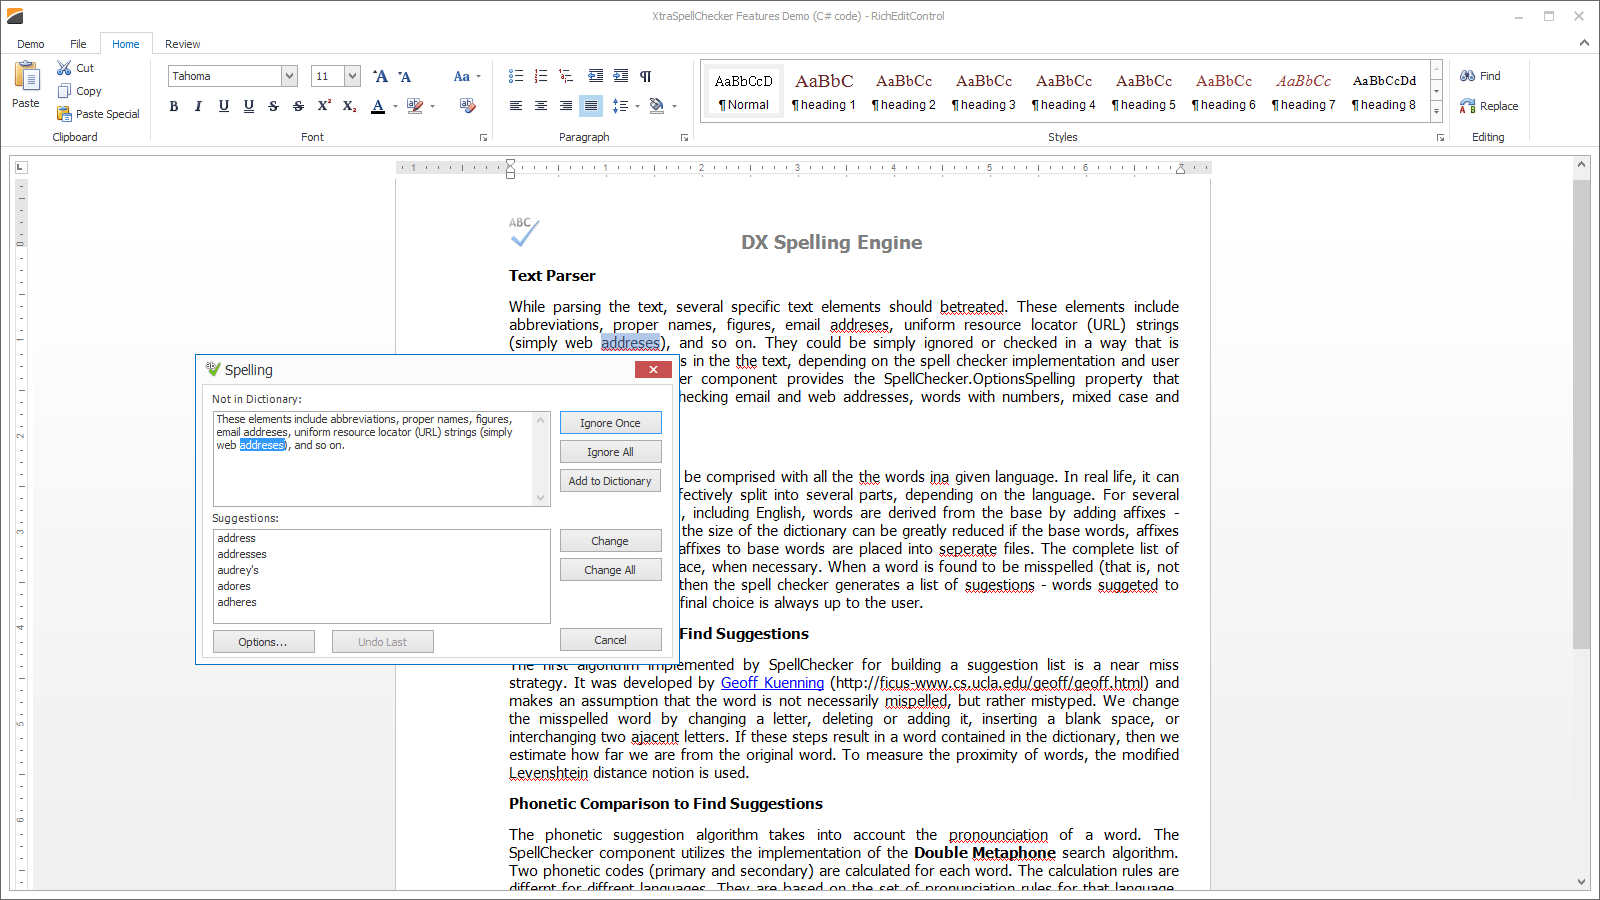This screenshot has height=900, width=1600.
Task: Align text right
Action: pyautogui.click(x=566, y=106)
